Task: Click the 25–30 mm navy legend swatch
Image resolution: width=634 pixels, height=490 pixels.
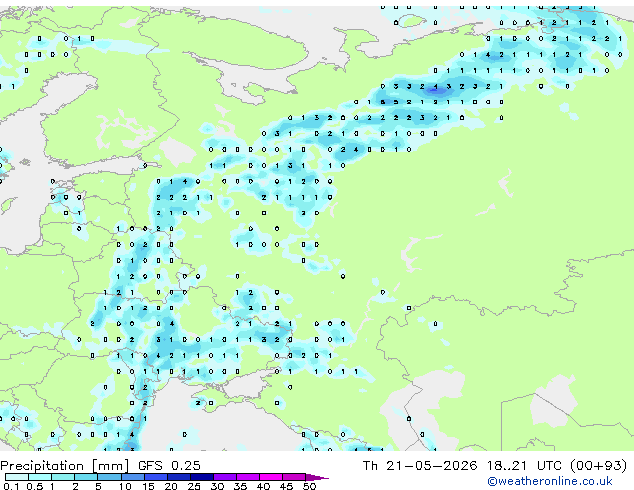Action: pyautogui.click(x=201, y=477)
